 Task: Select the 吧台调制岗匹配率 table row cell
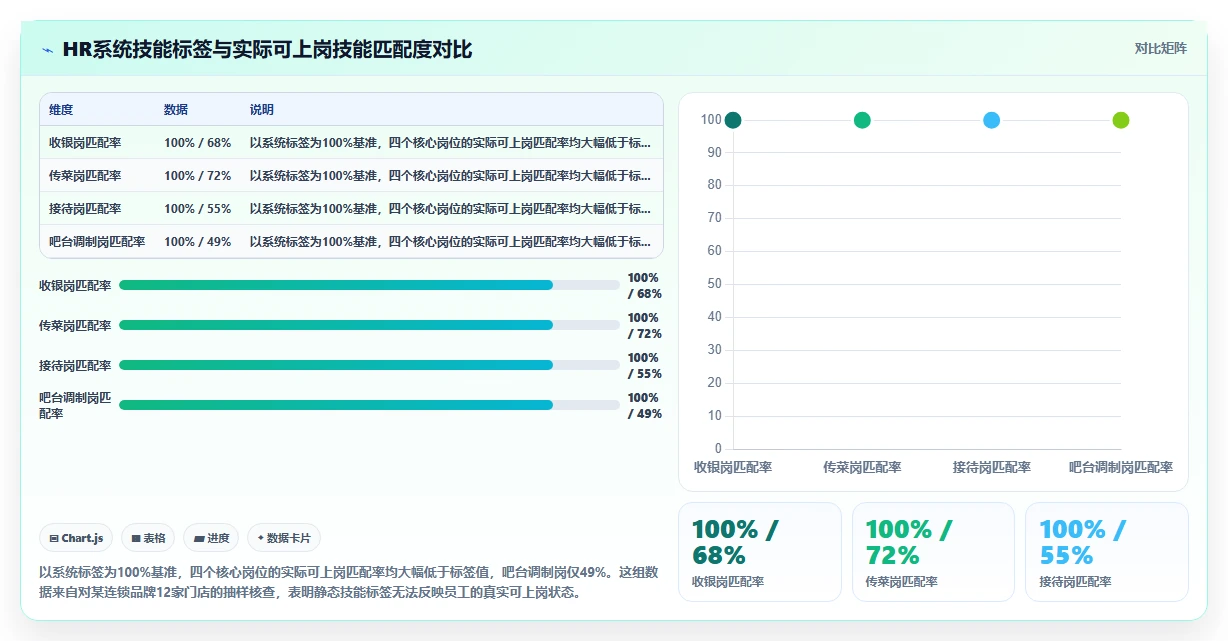click(x=97, y=242)
